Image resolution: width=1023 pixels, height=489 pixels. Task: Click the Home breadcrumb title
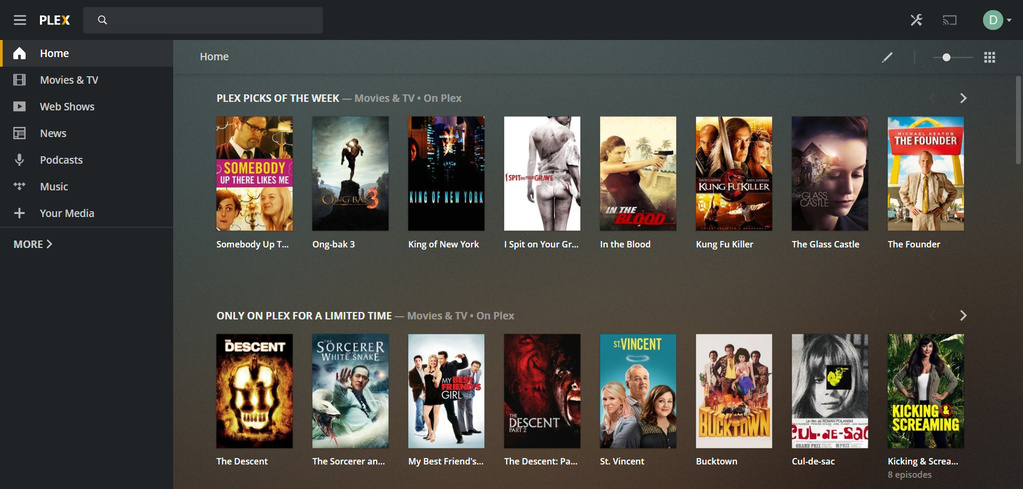(x=214, y=57)
